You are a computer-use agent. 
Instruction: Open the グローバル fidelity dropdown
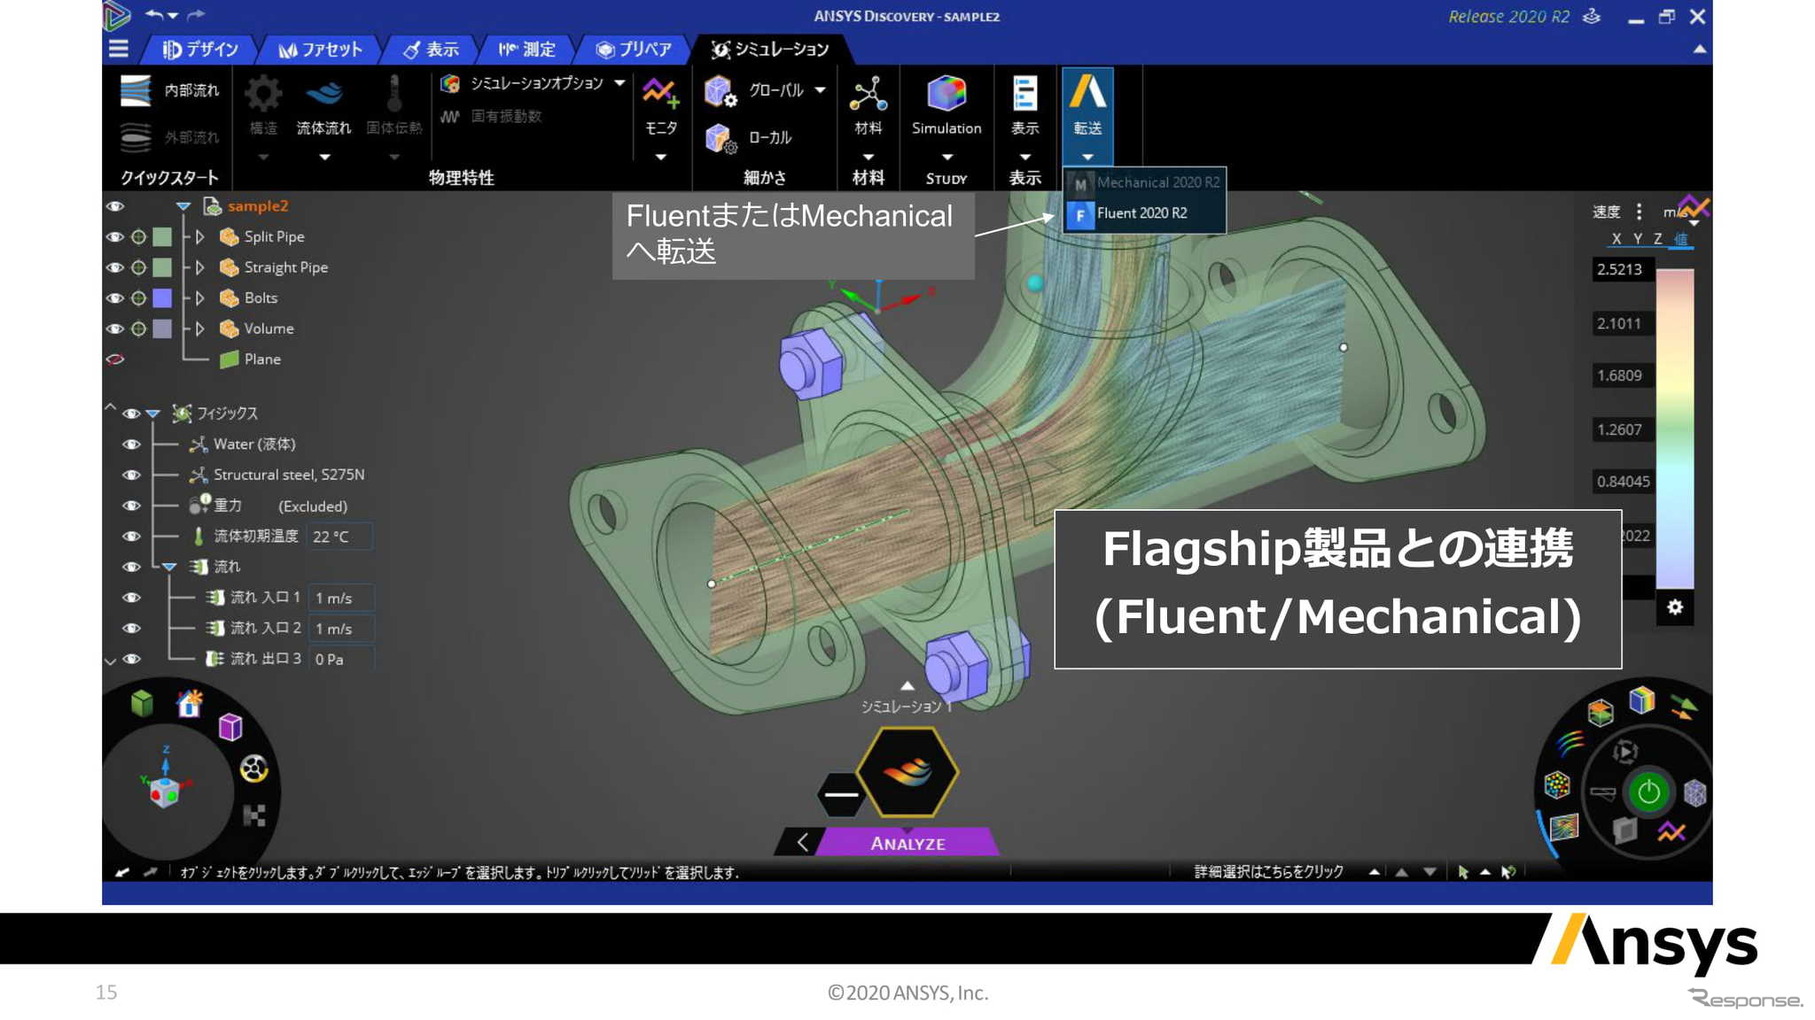pos(820,90)
